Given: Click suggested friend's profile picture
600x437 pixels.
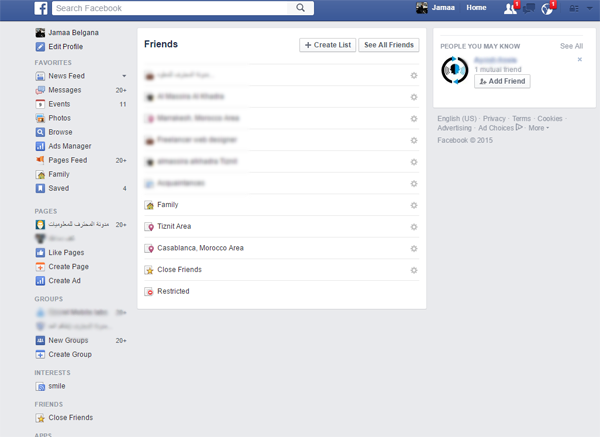Looking at the screenshot, I should 455,70.
